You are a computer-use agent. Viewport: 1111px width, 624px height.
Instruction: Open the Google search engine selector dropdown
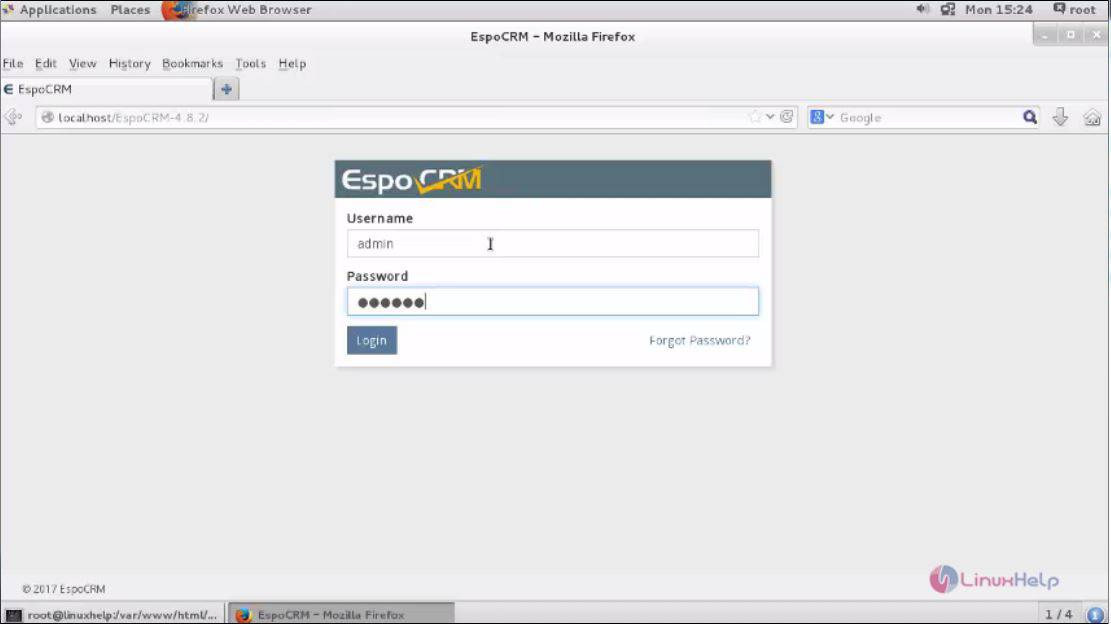pyautogui.click(x=822, y=117)
